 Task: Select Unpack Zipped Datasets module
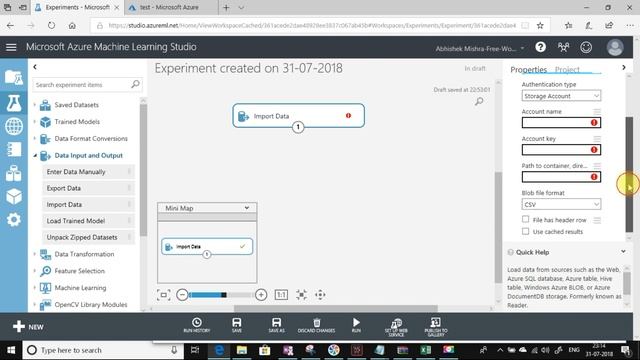click(88, 237)
